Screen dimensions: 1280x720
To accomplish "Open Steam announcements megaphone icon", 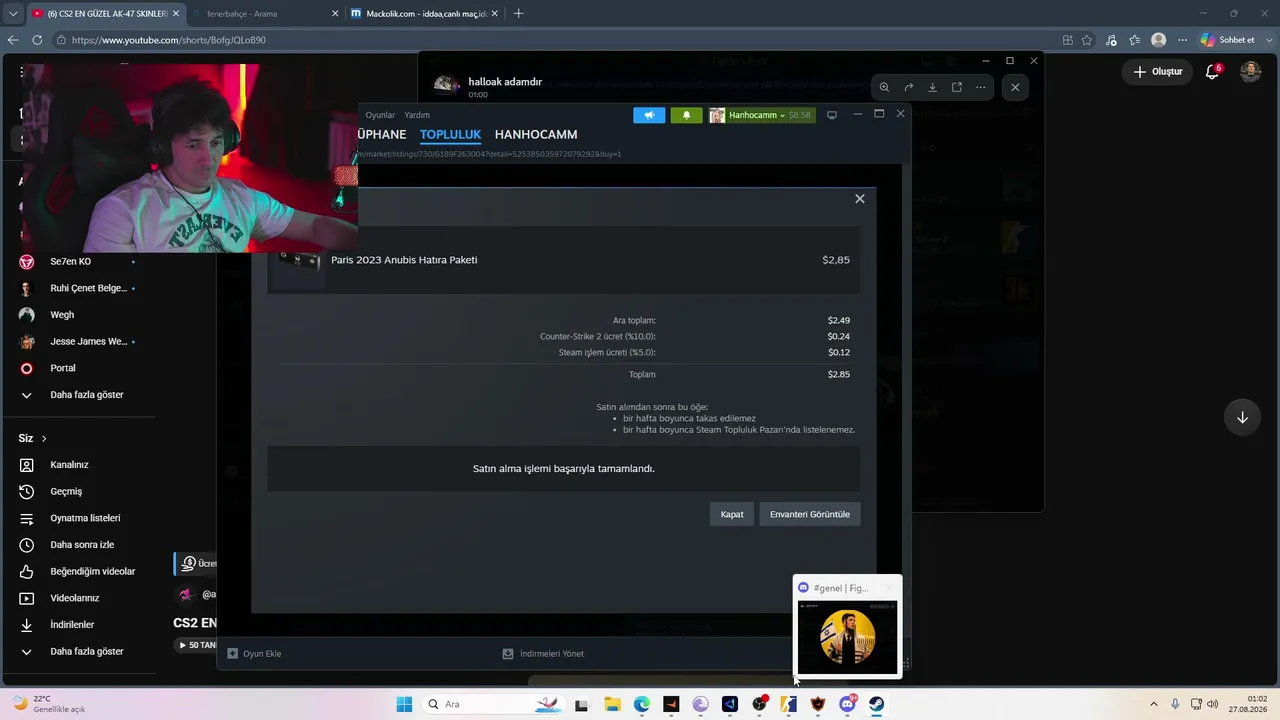I will [x=649, y=115].
